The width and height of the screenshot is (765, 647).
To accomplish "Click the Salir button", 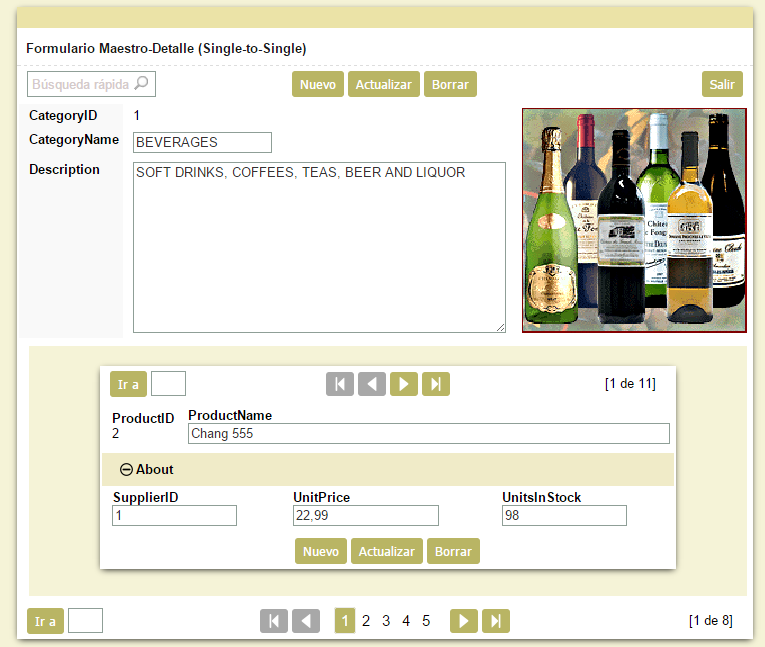I will (x=722, y=85).
